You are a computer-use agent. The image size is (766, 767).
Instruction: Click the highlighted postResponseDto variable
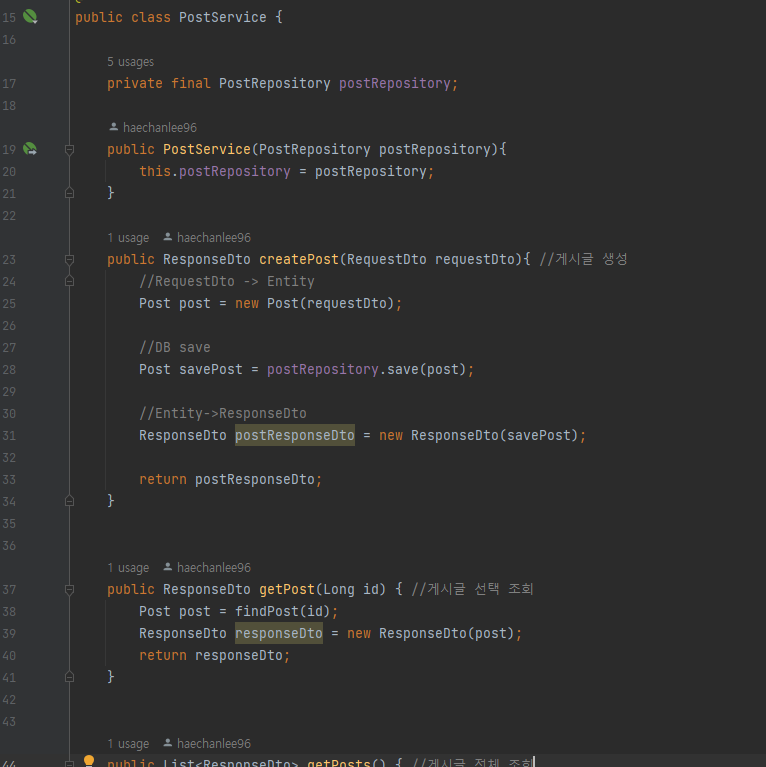pos(295,435)
